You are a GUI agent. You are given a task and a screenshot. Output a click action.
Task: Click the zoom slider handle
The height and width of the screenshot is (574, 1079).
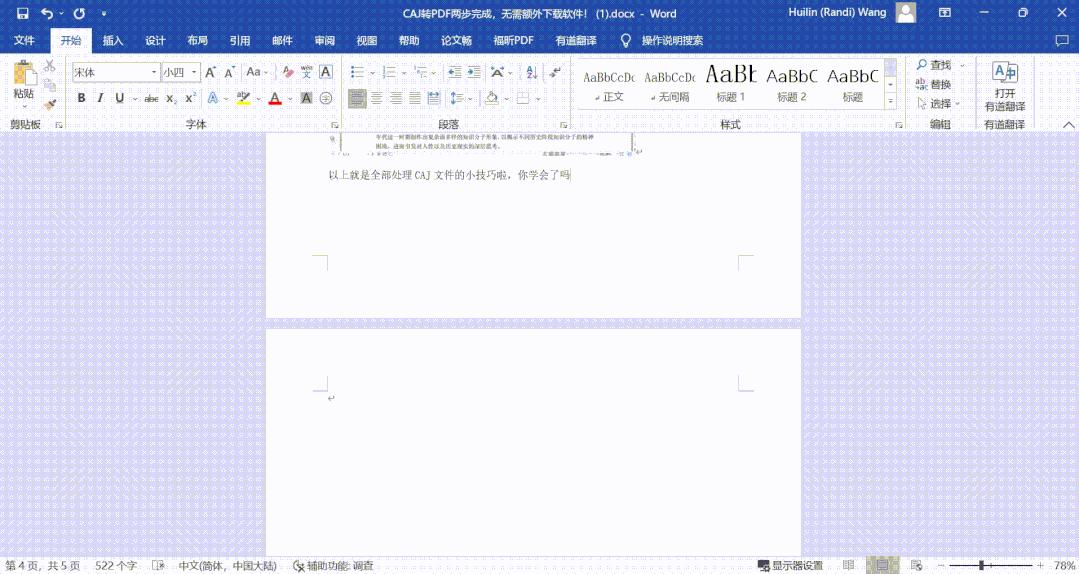click(x=981, y=566)
